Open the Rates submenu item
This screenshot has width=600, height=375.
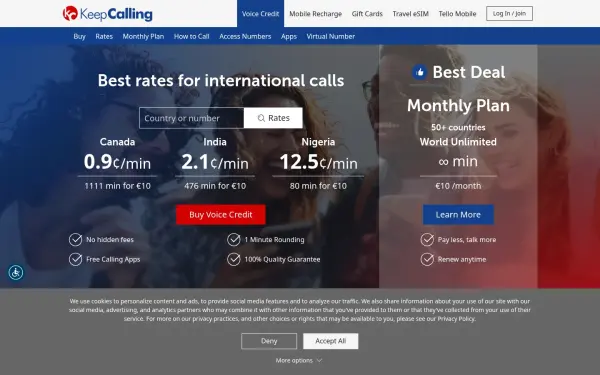click(104, 36)
